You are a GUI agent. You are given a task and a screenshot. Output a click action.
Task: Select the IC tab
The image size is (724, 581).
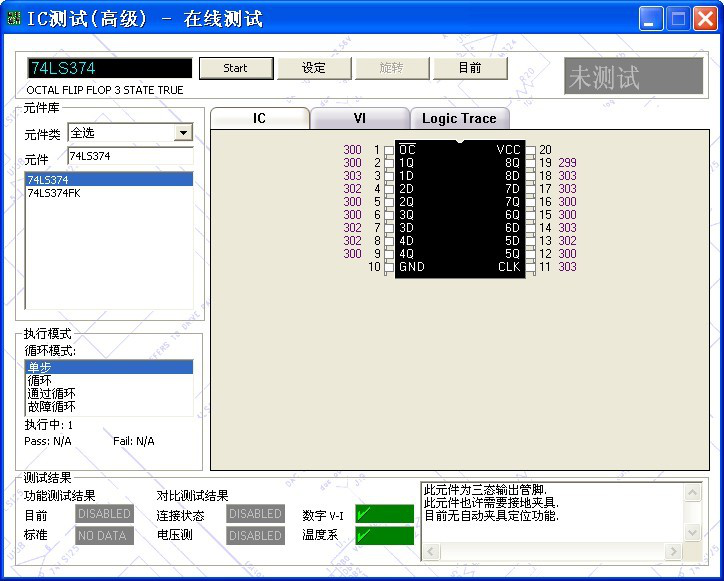tap(259, 118)
